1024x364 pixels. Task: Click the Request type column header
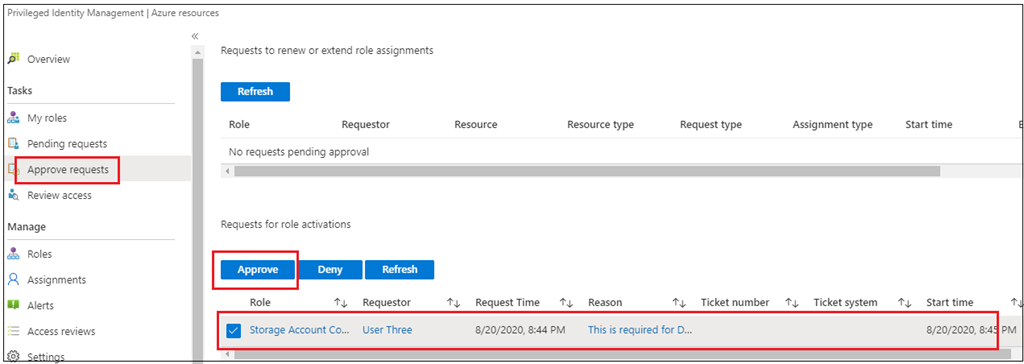(711, 124)
